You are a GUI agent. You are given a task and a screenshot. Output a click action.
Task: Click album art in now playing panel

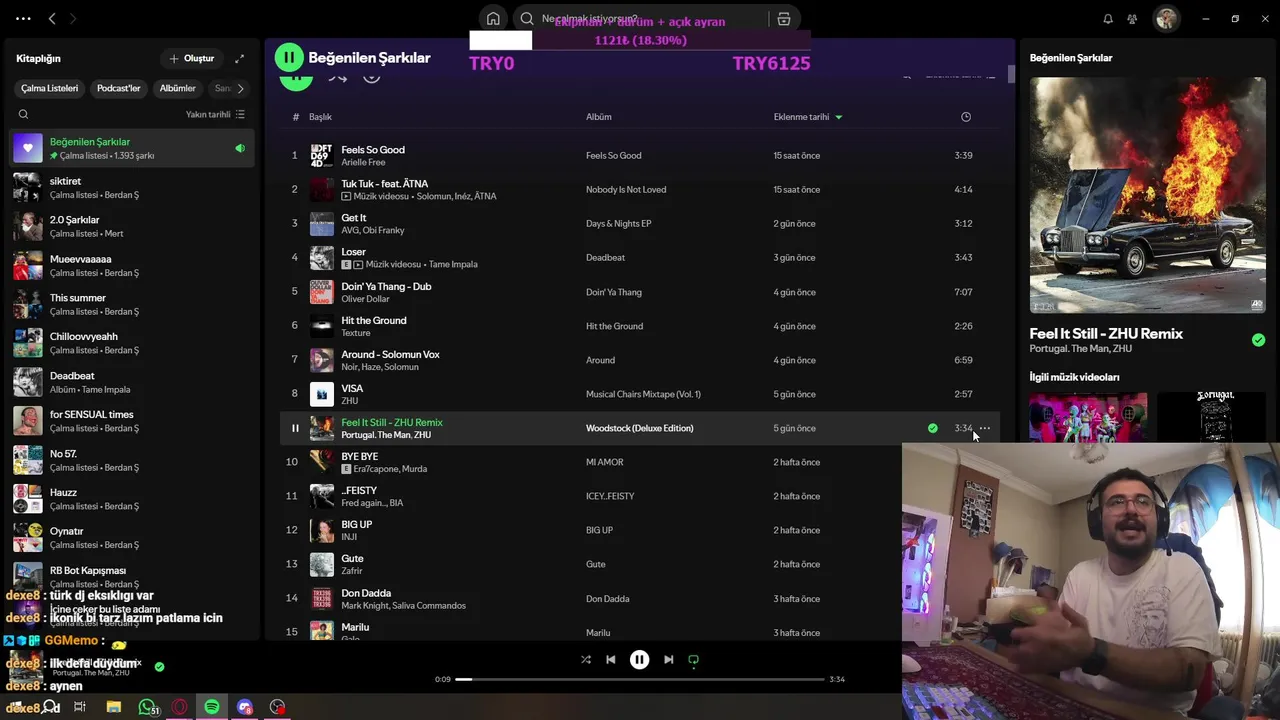tap(1148, 196)
